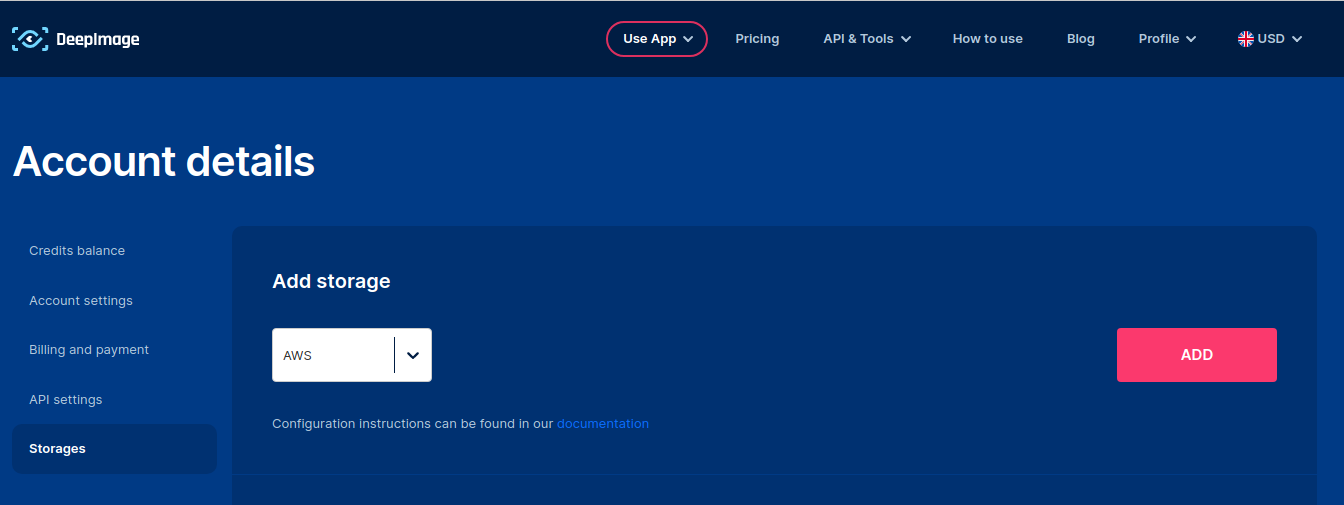Click the AWS storage dropdown arrow

413,355
